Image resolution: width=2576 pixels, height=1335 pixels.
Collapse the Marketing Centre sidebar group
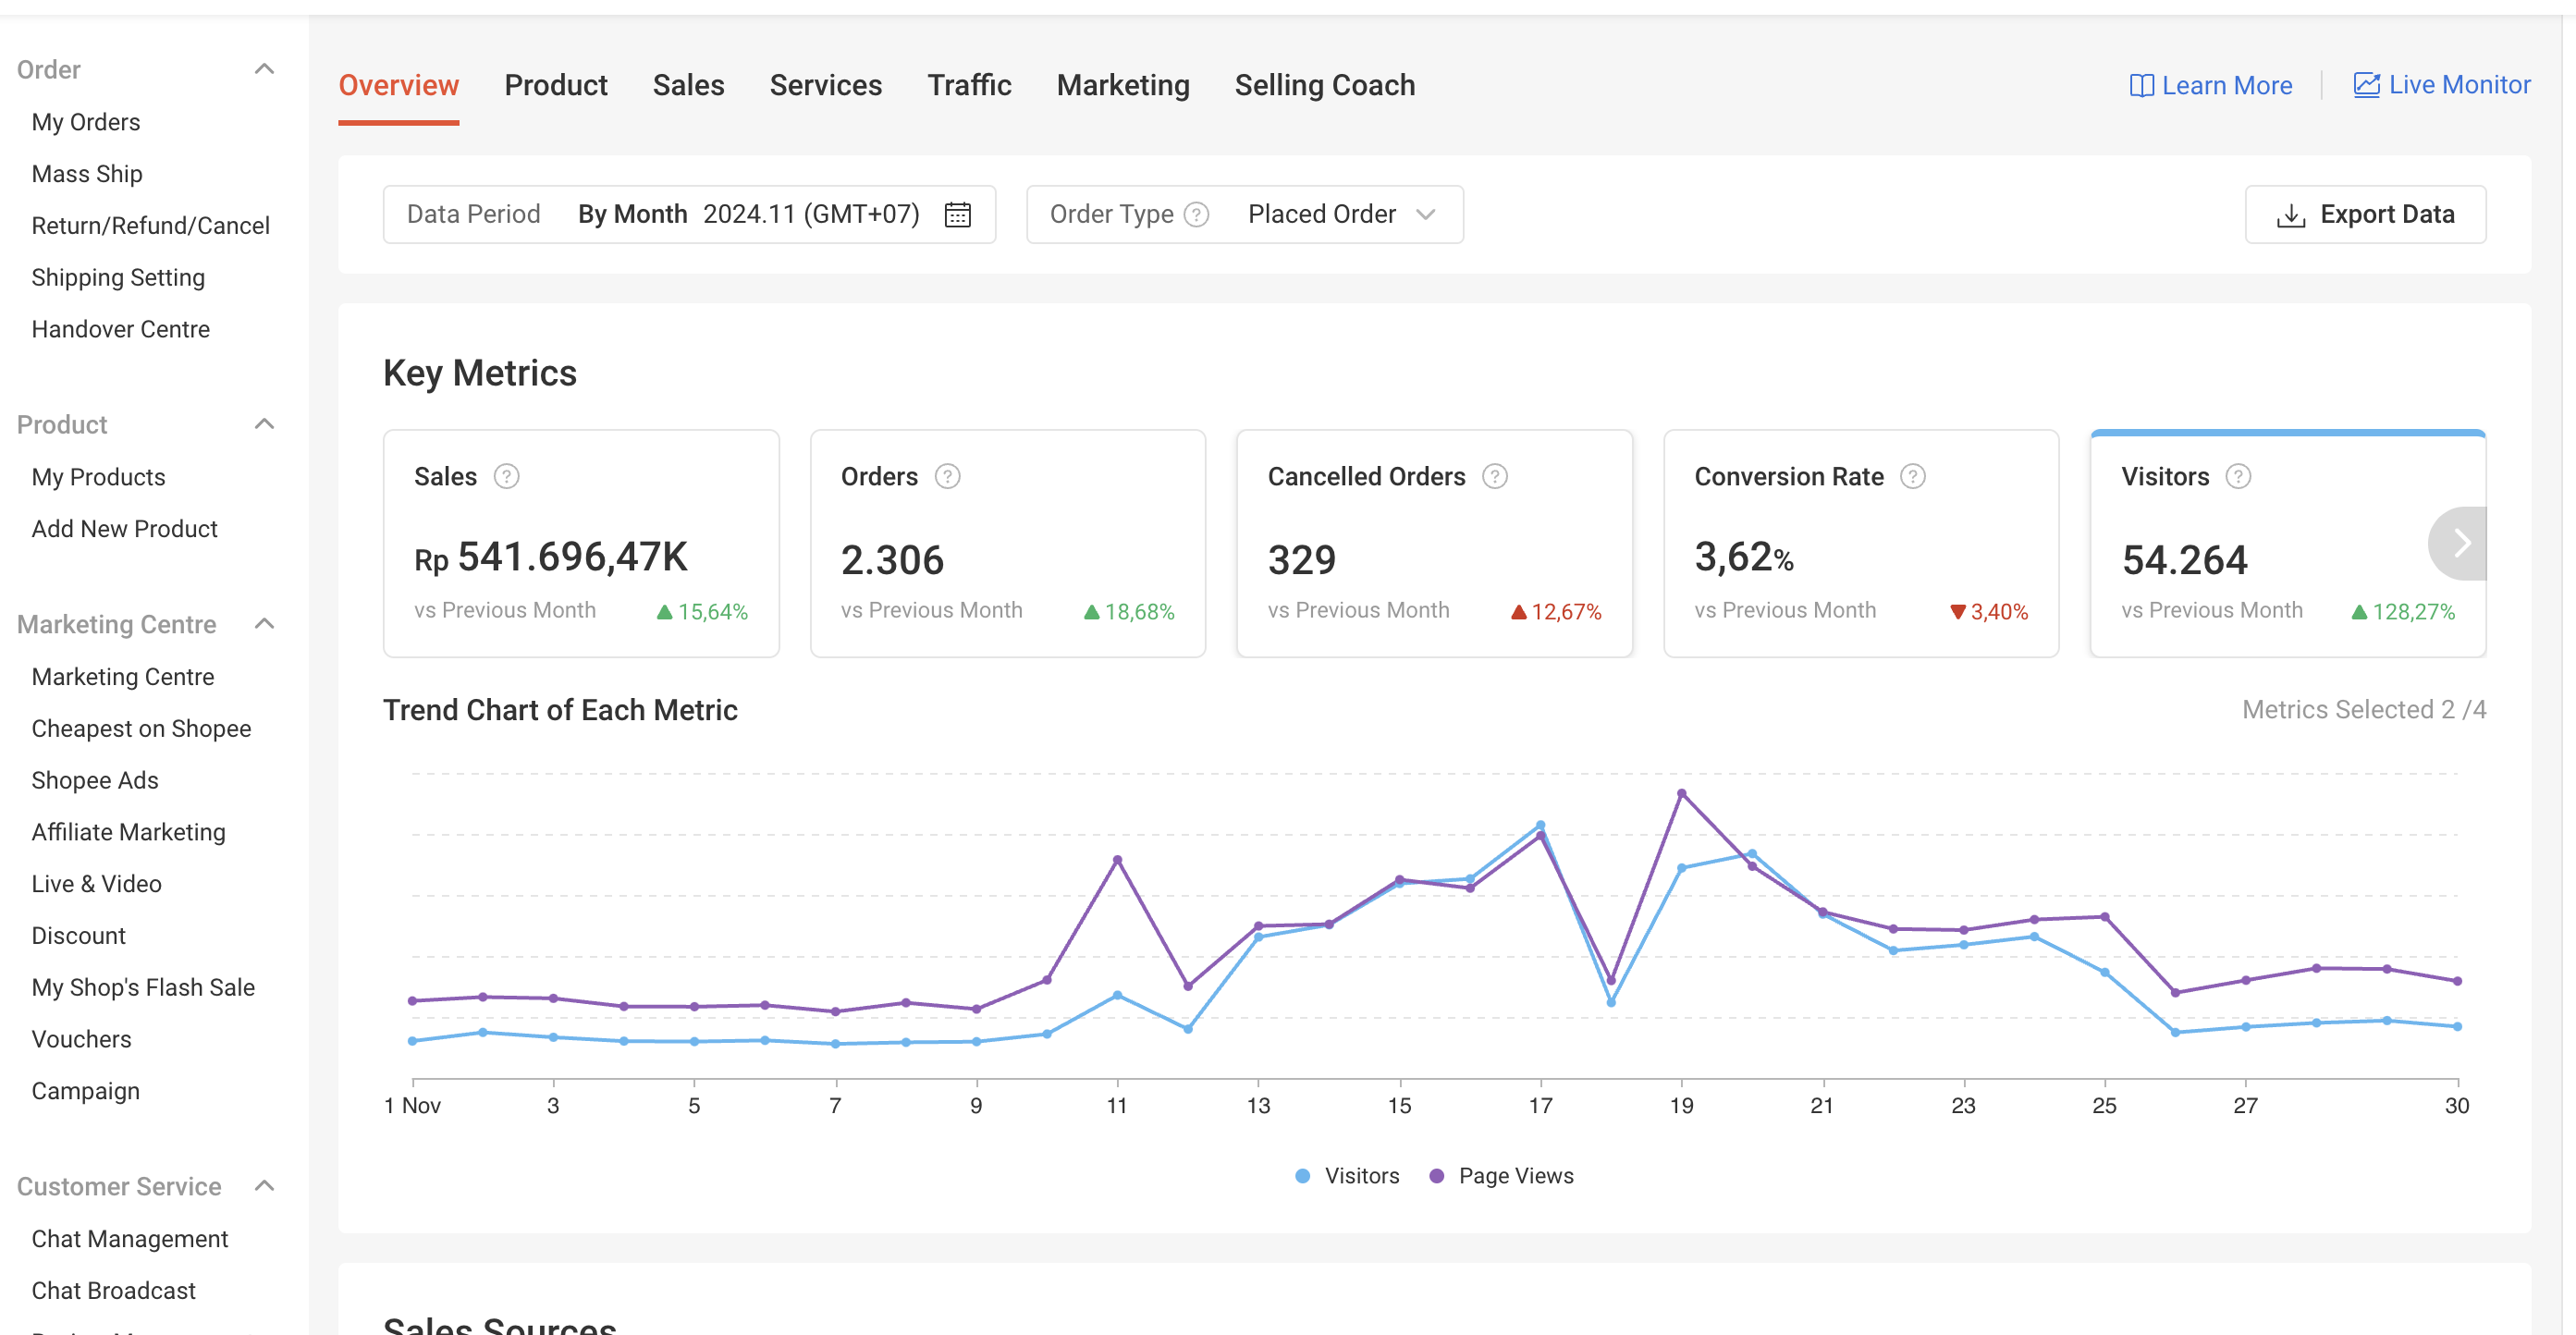click(x=264, y=624)
